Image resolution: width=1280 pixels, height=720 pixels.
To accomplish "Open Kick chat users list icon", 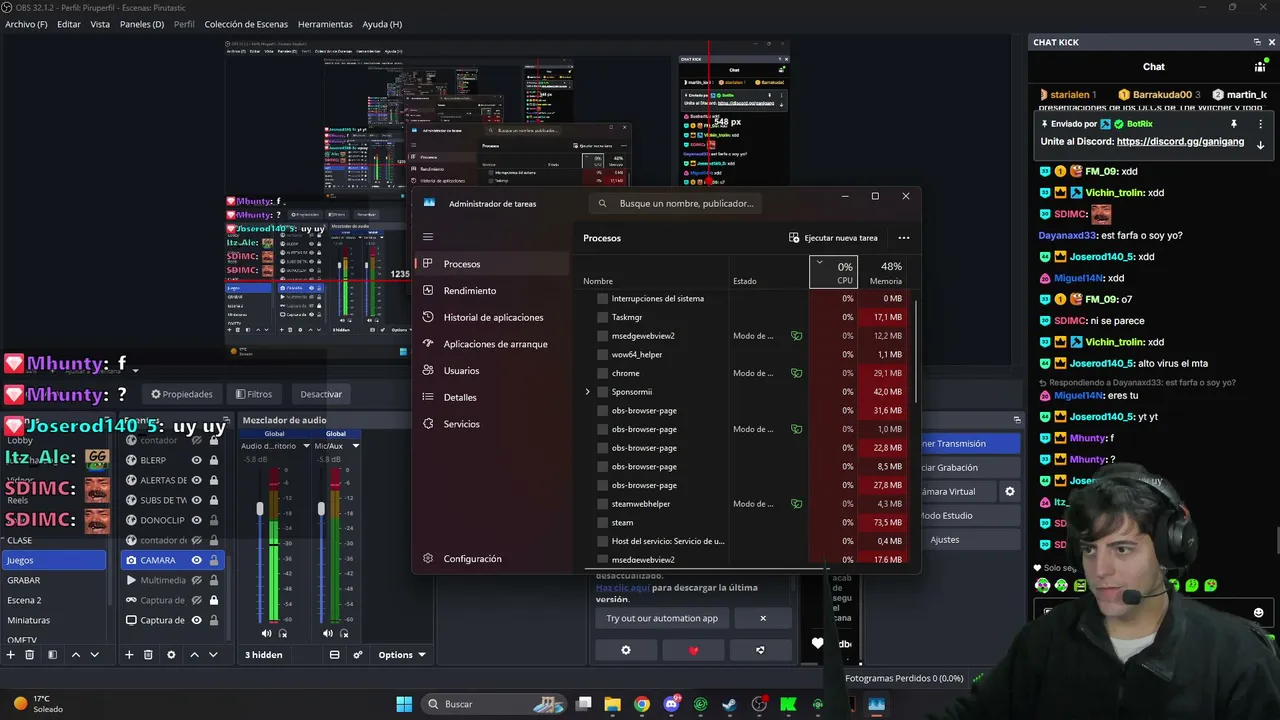I will pyautogui.click(x=1260, y=67).
